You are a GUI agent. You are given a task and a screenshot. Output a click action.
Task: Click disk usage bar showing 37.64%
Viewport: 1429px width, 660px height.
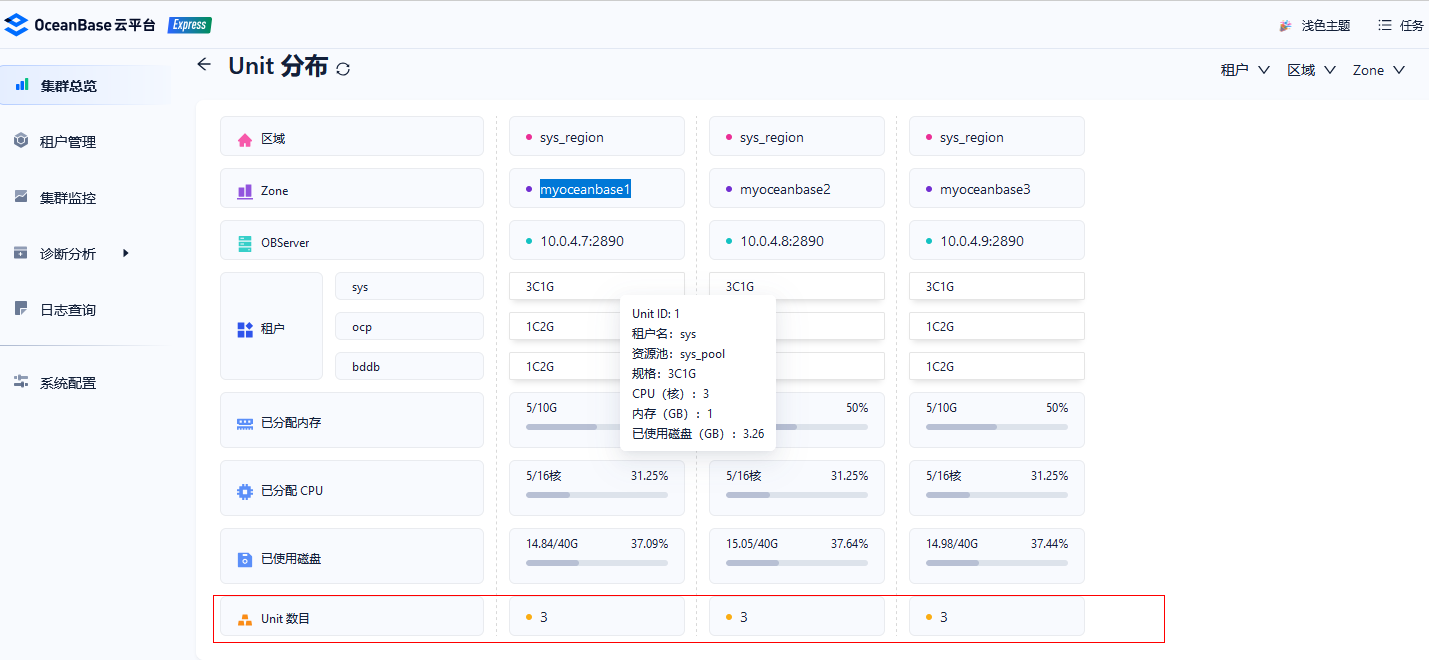click(x=797, y=563)
